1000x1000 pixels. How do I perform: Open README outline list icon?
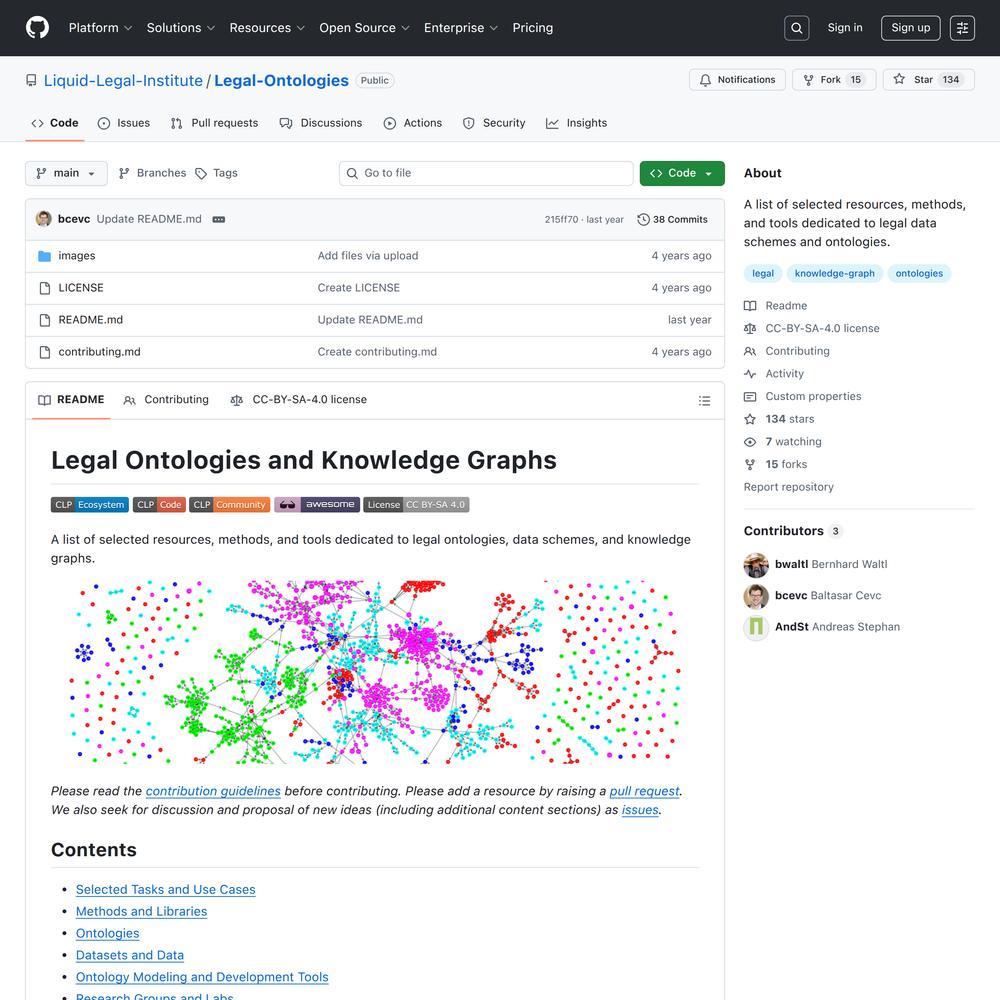click(x=704, y=401)
